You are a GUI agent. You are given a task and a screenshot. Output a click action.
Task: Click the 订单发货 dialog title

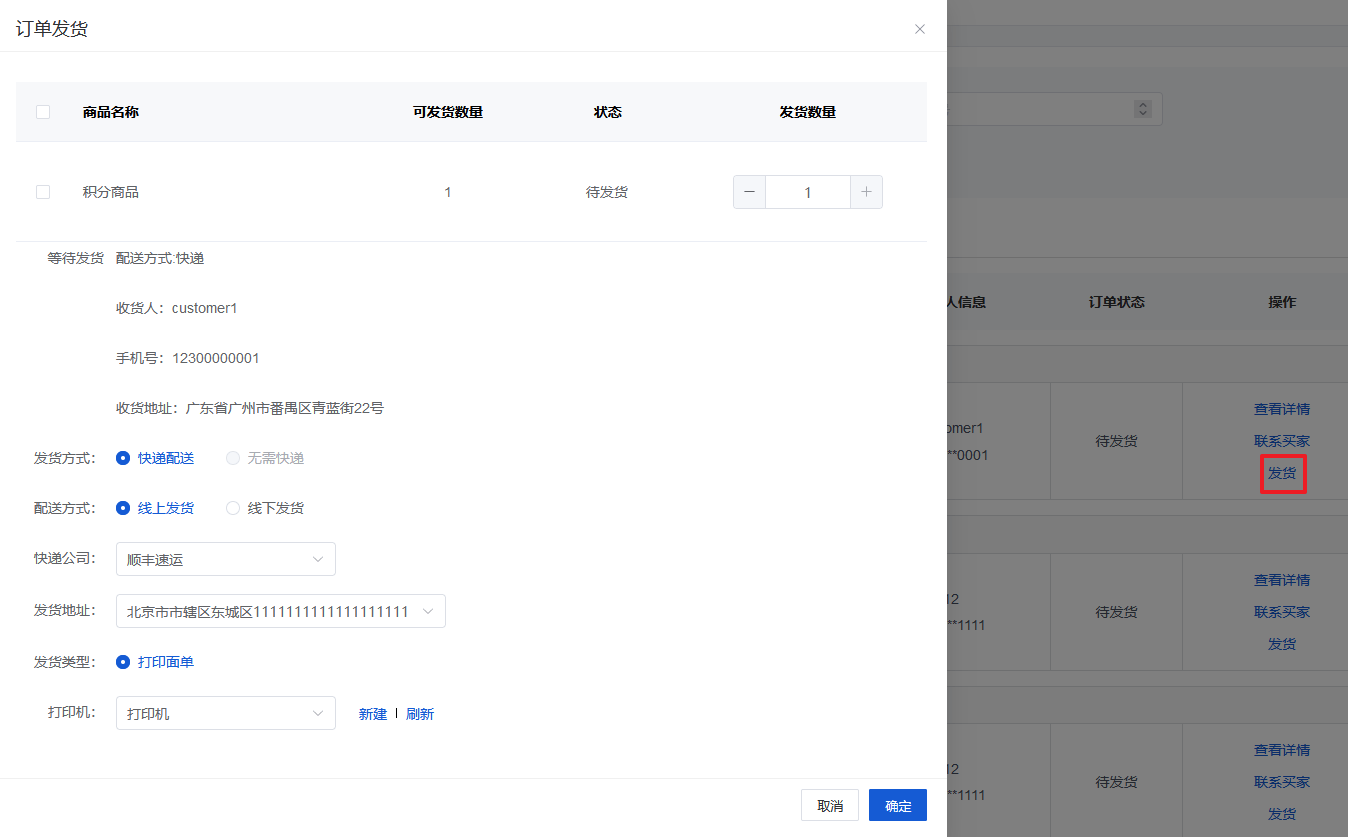point(52,29)
